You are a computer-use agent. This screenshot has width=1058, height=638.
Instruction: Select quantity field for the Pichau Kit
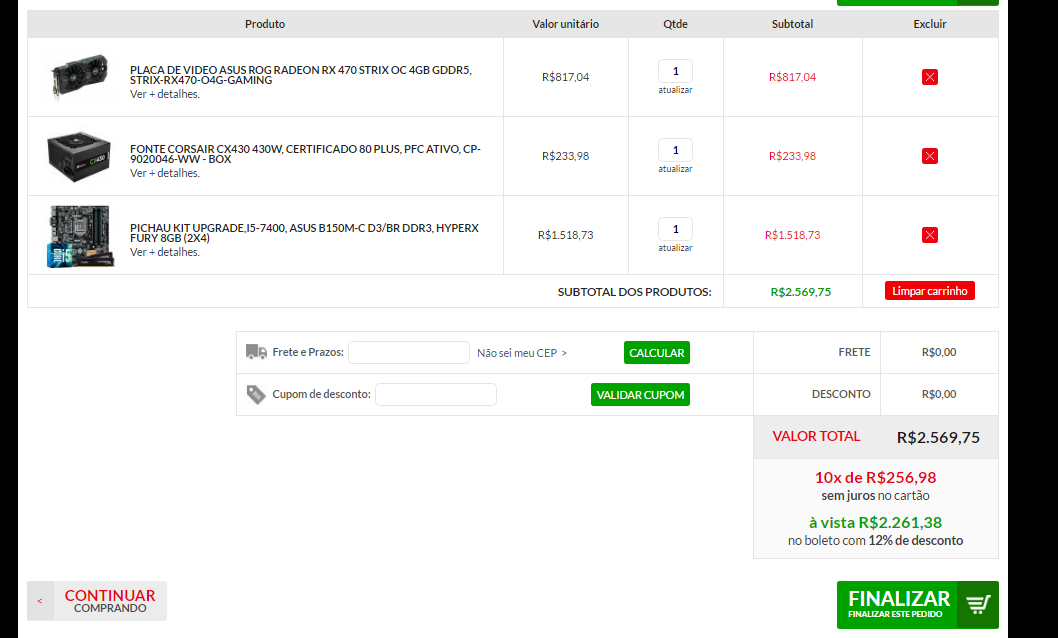point(675,229)
